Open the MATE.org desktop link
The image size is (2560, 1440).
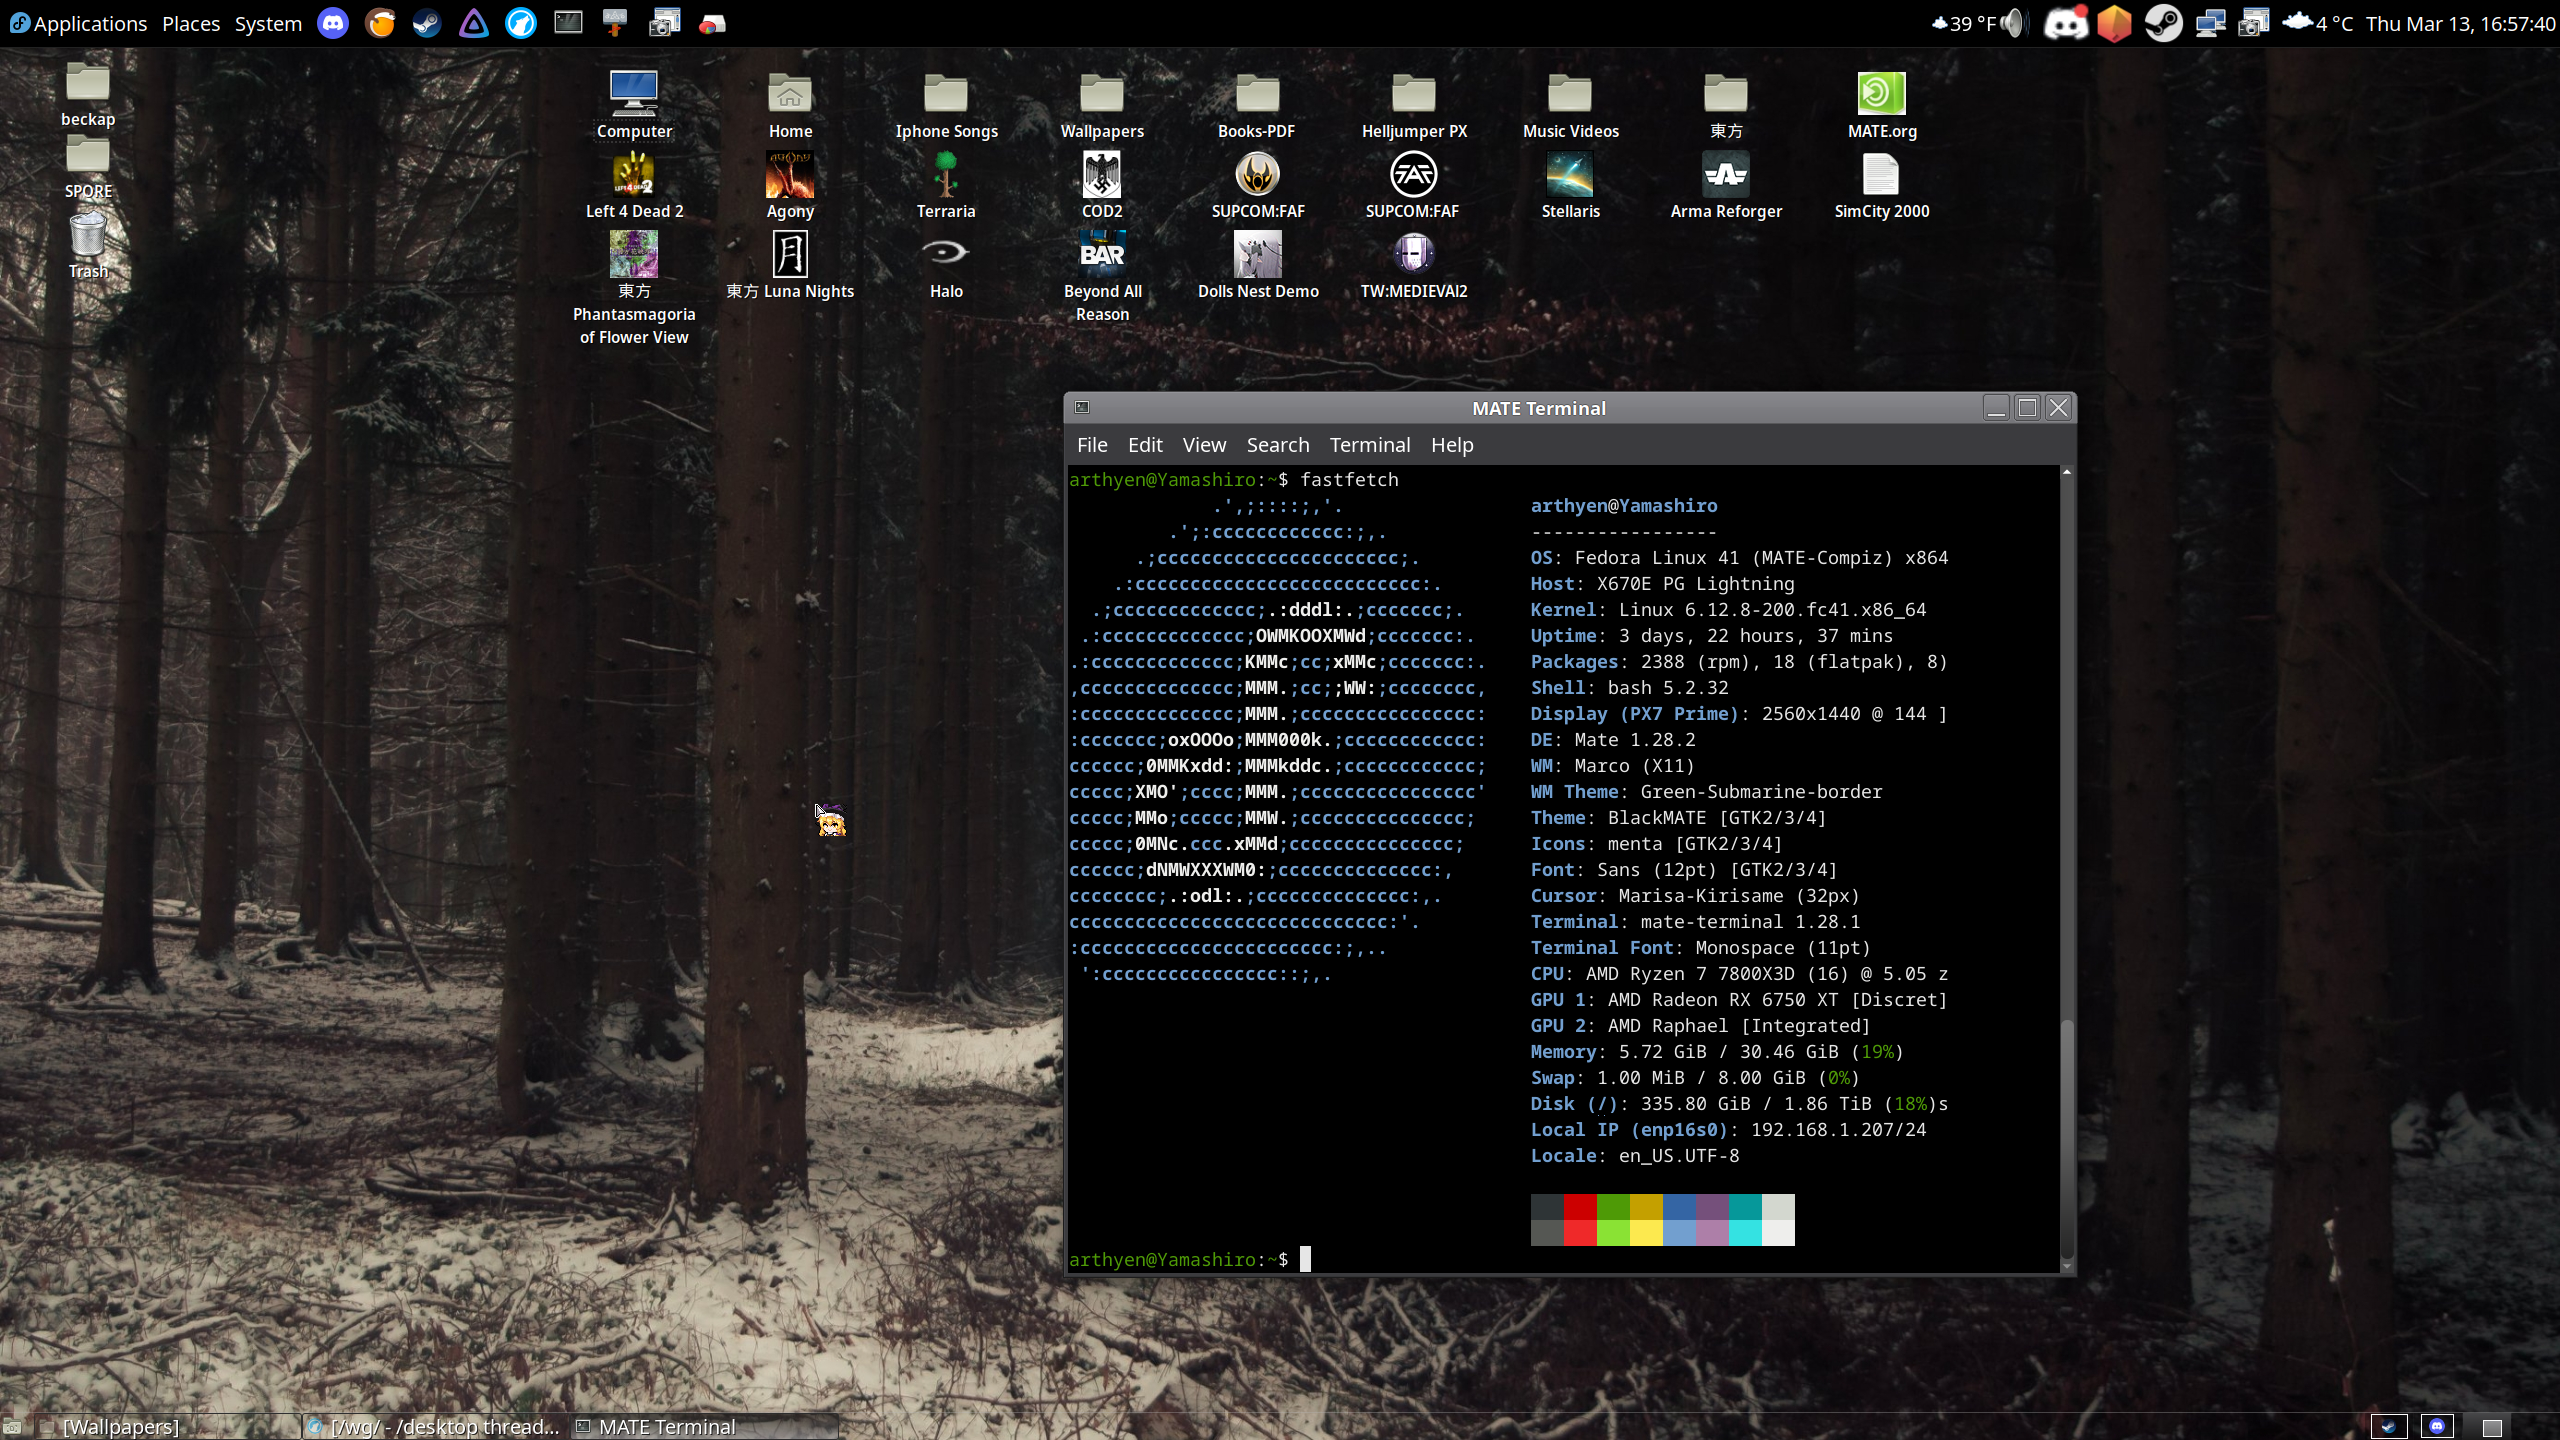[1882, 106]
